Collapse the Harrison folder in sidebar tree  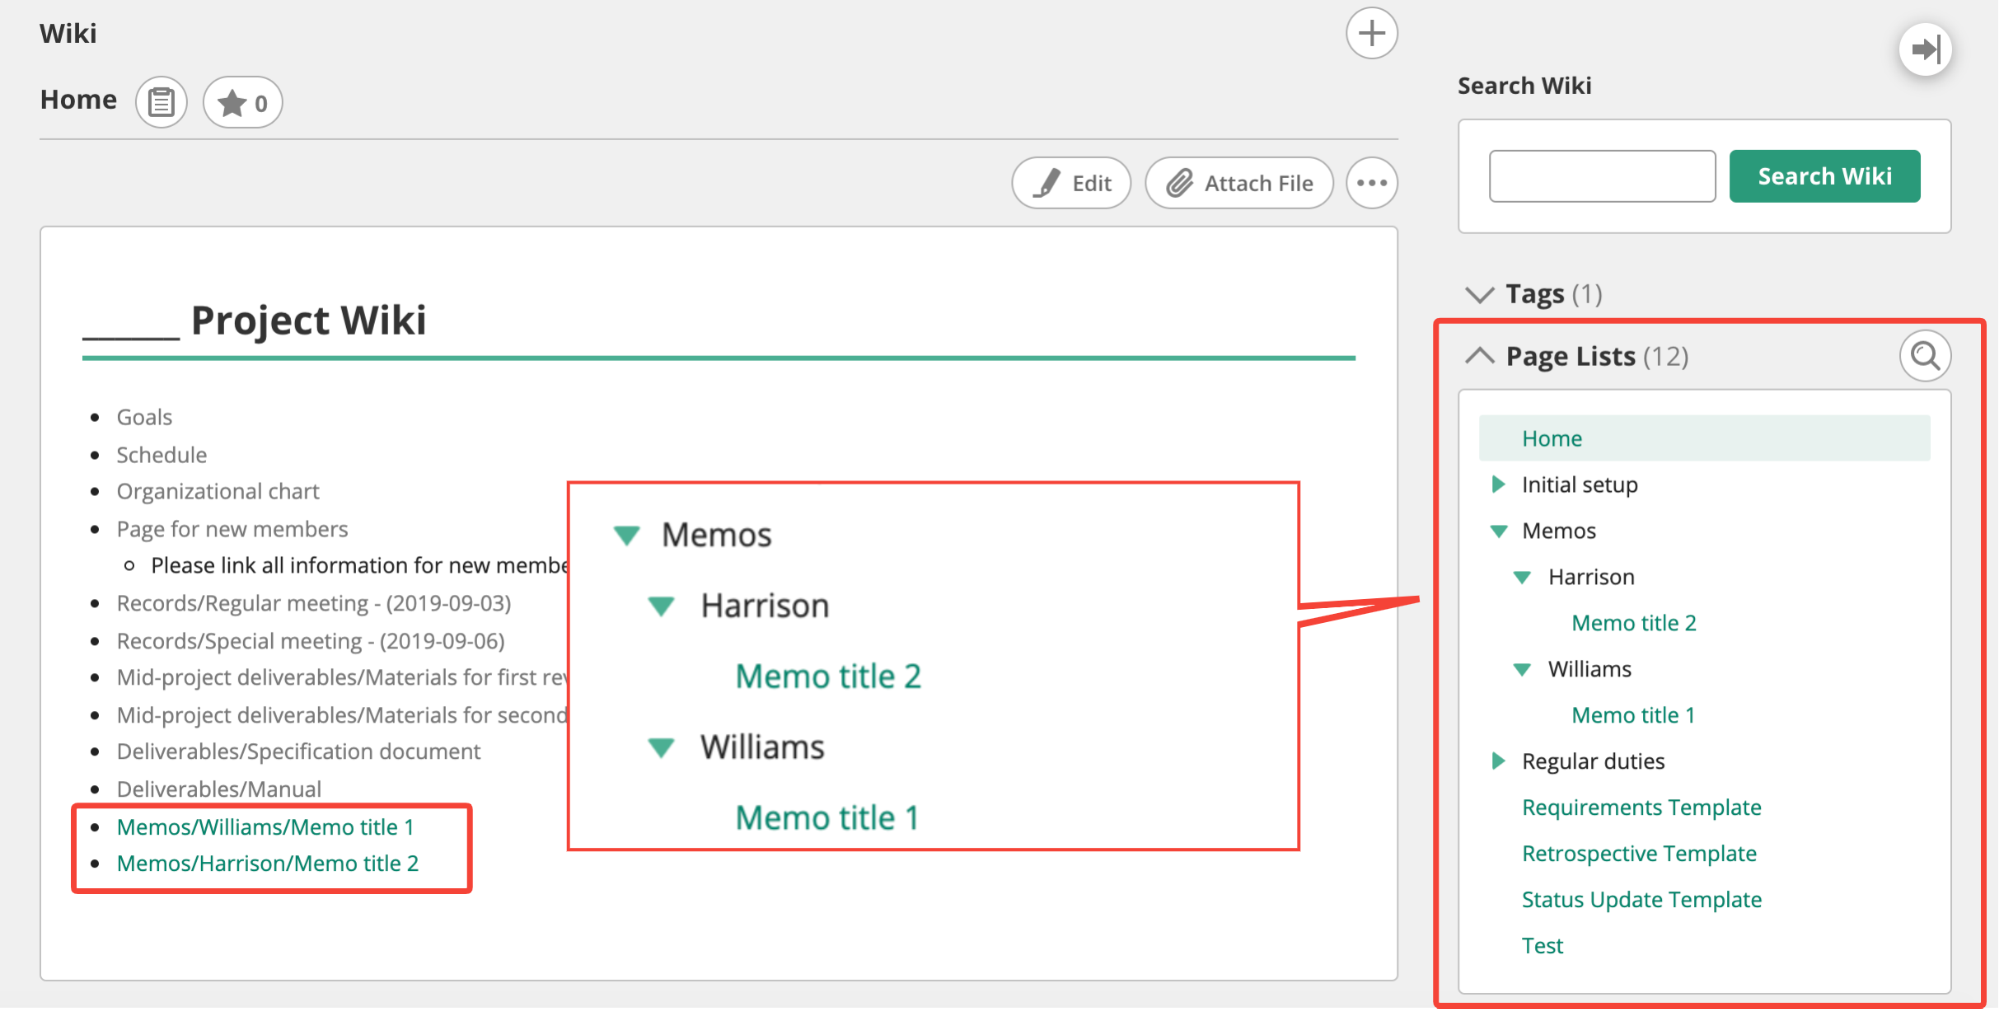pos(1522,577)
